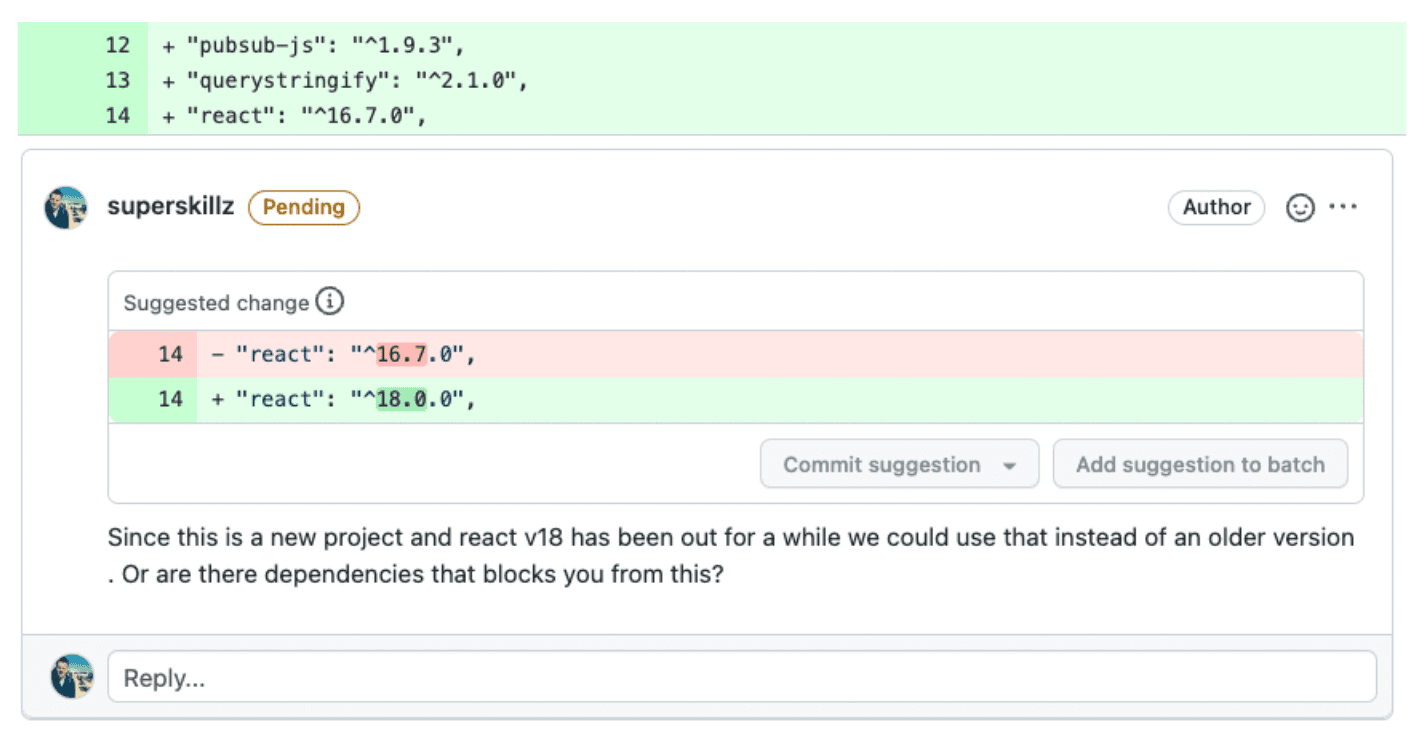
Task: Expand the Commit suggestion dropdown arrow
Action: 1009,466
